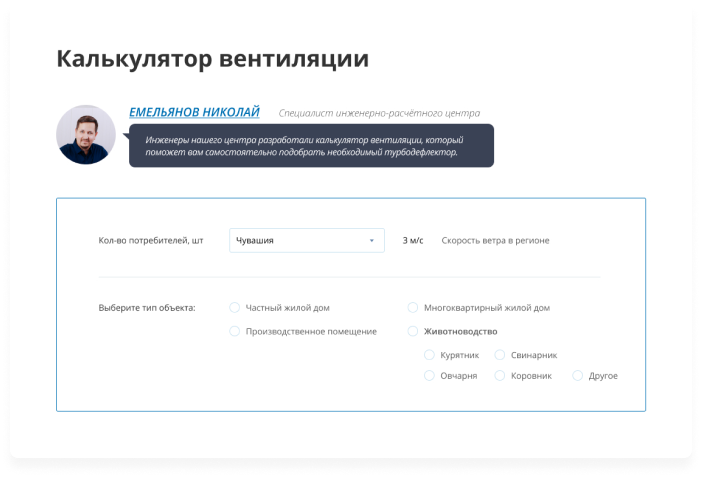
Task: Select the Овчарня radio option
Action: click(430, 376)
